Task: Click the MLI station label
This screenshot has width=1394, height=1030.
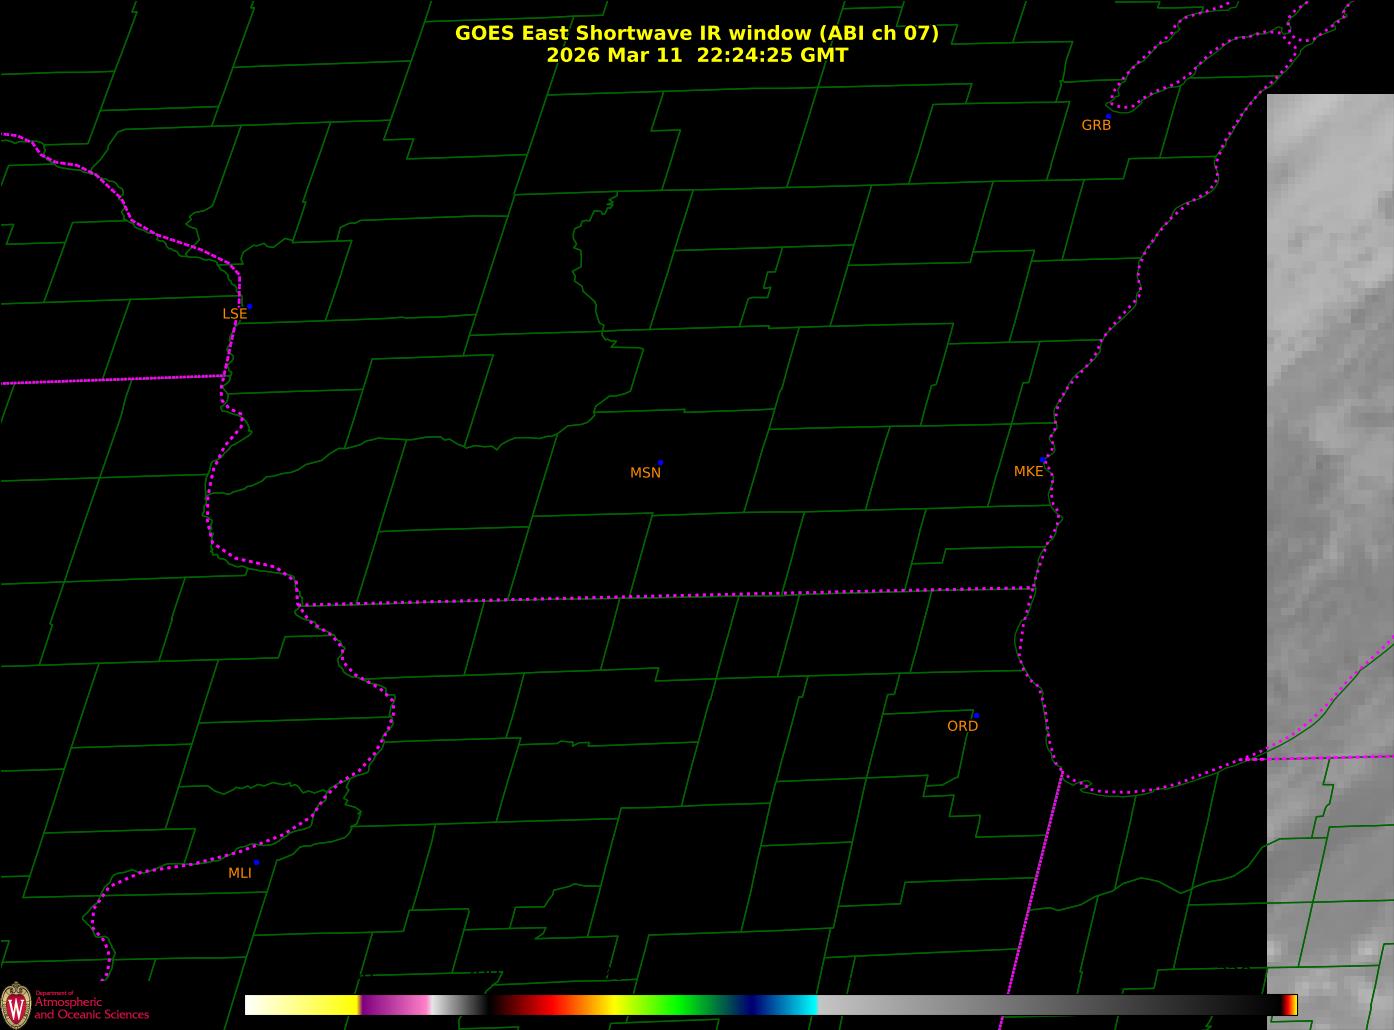Action: [x=240, y=873]
